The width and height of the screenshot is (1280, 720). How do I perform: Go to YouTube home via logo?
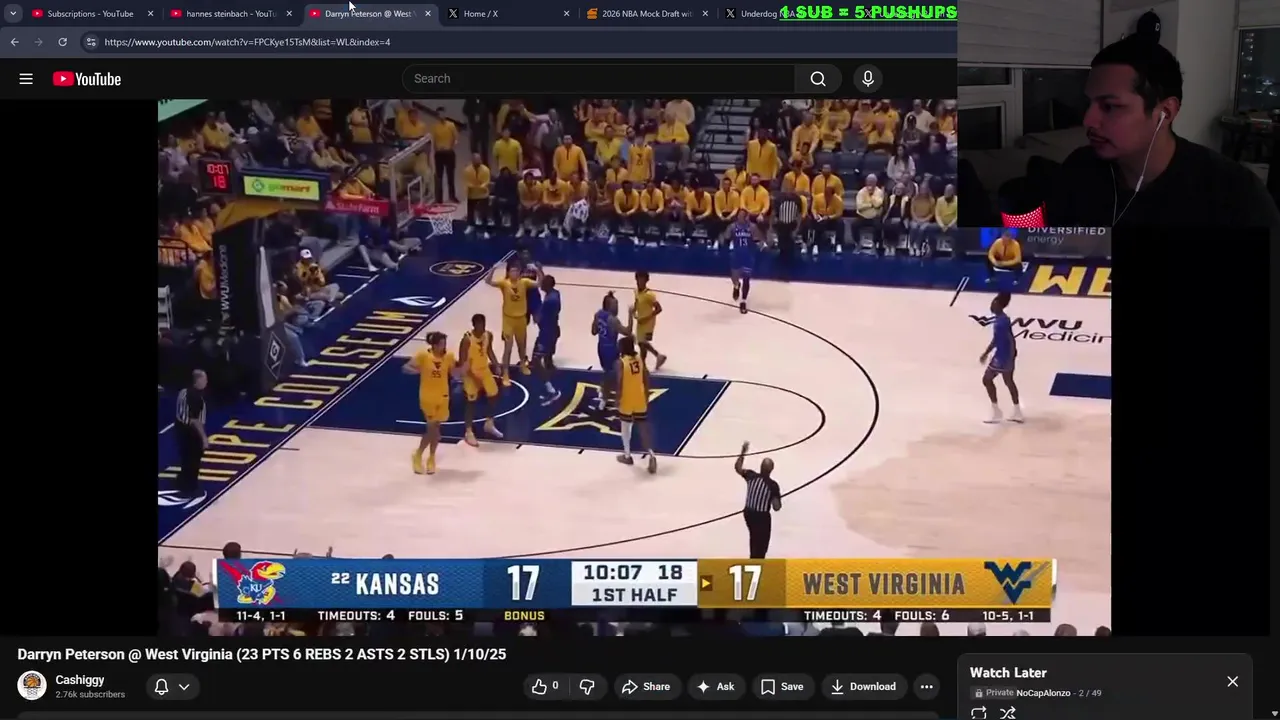coord(87,79)
